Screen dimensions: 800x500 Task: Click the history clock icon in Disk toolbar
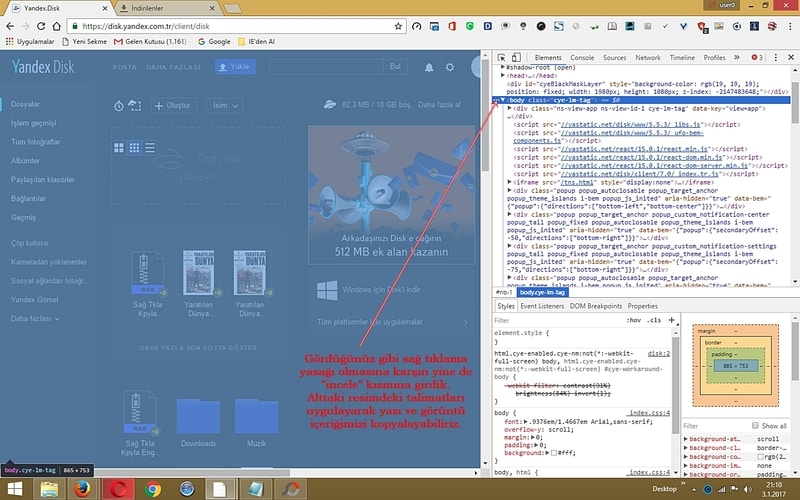[x=118, y=106]
